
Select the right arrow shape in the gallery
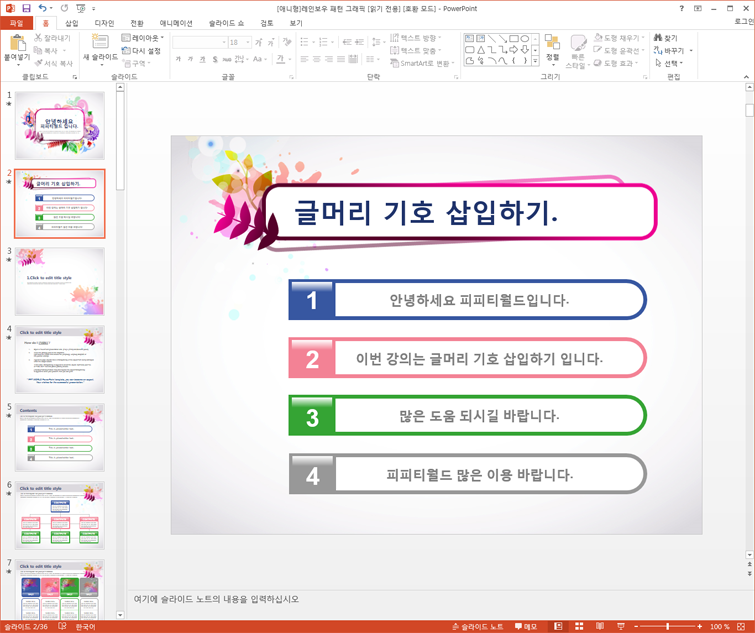coord(514,50)
